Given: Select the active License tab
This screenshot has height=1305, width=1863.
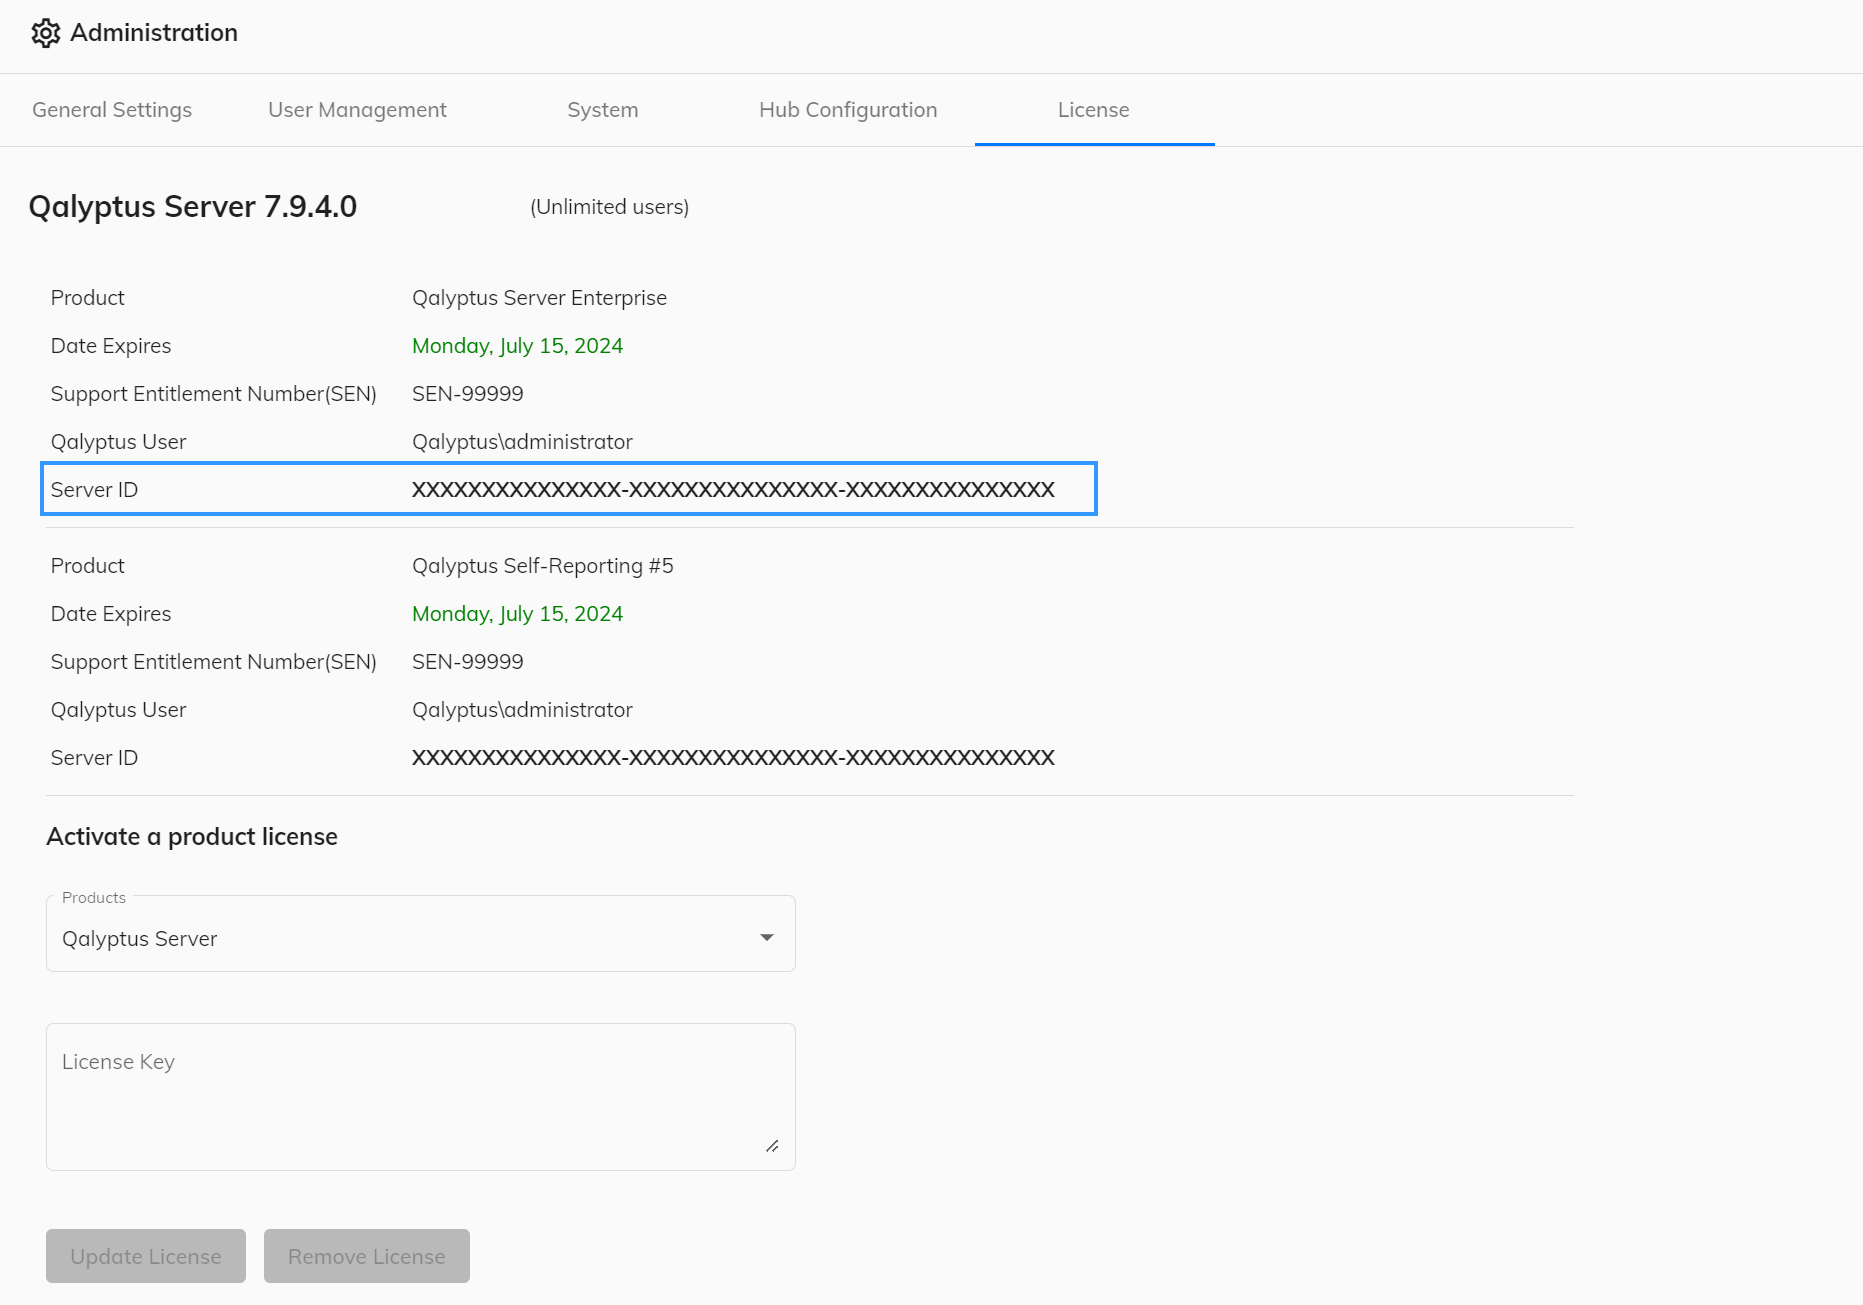Looking at the screenshot, I should [x=1093, y=110].
